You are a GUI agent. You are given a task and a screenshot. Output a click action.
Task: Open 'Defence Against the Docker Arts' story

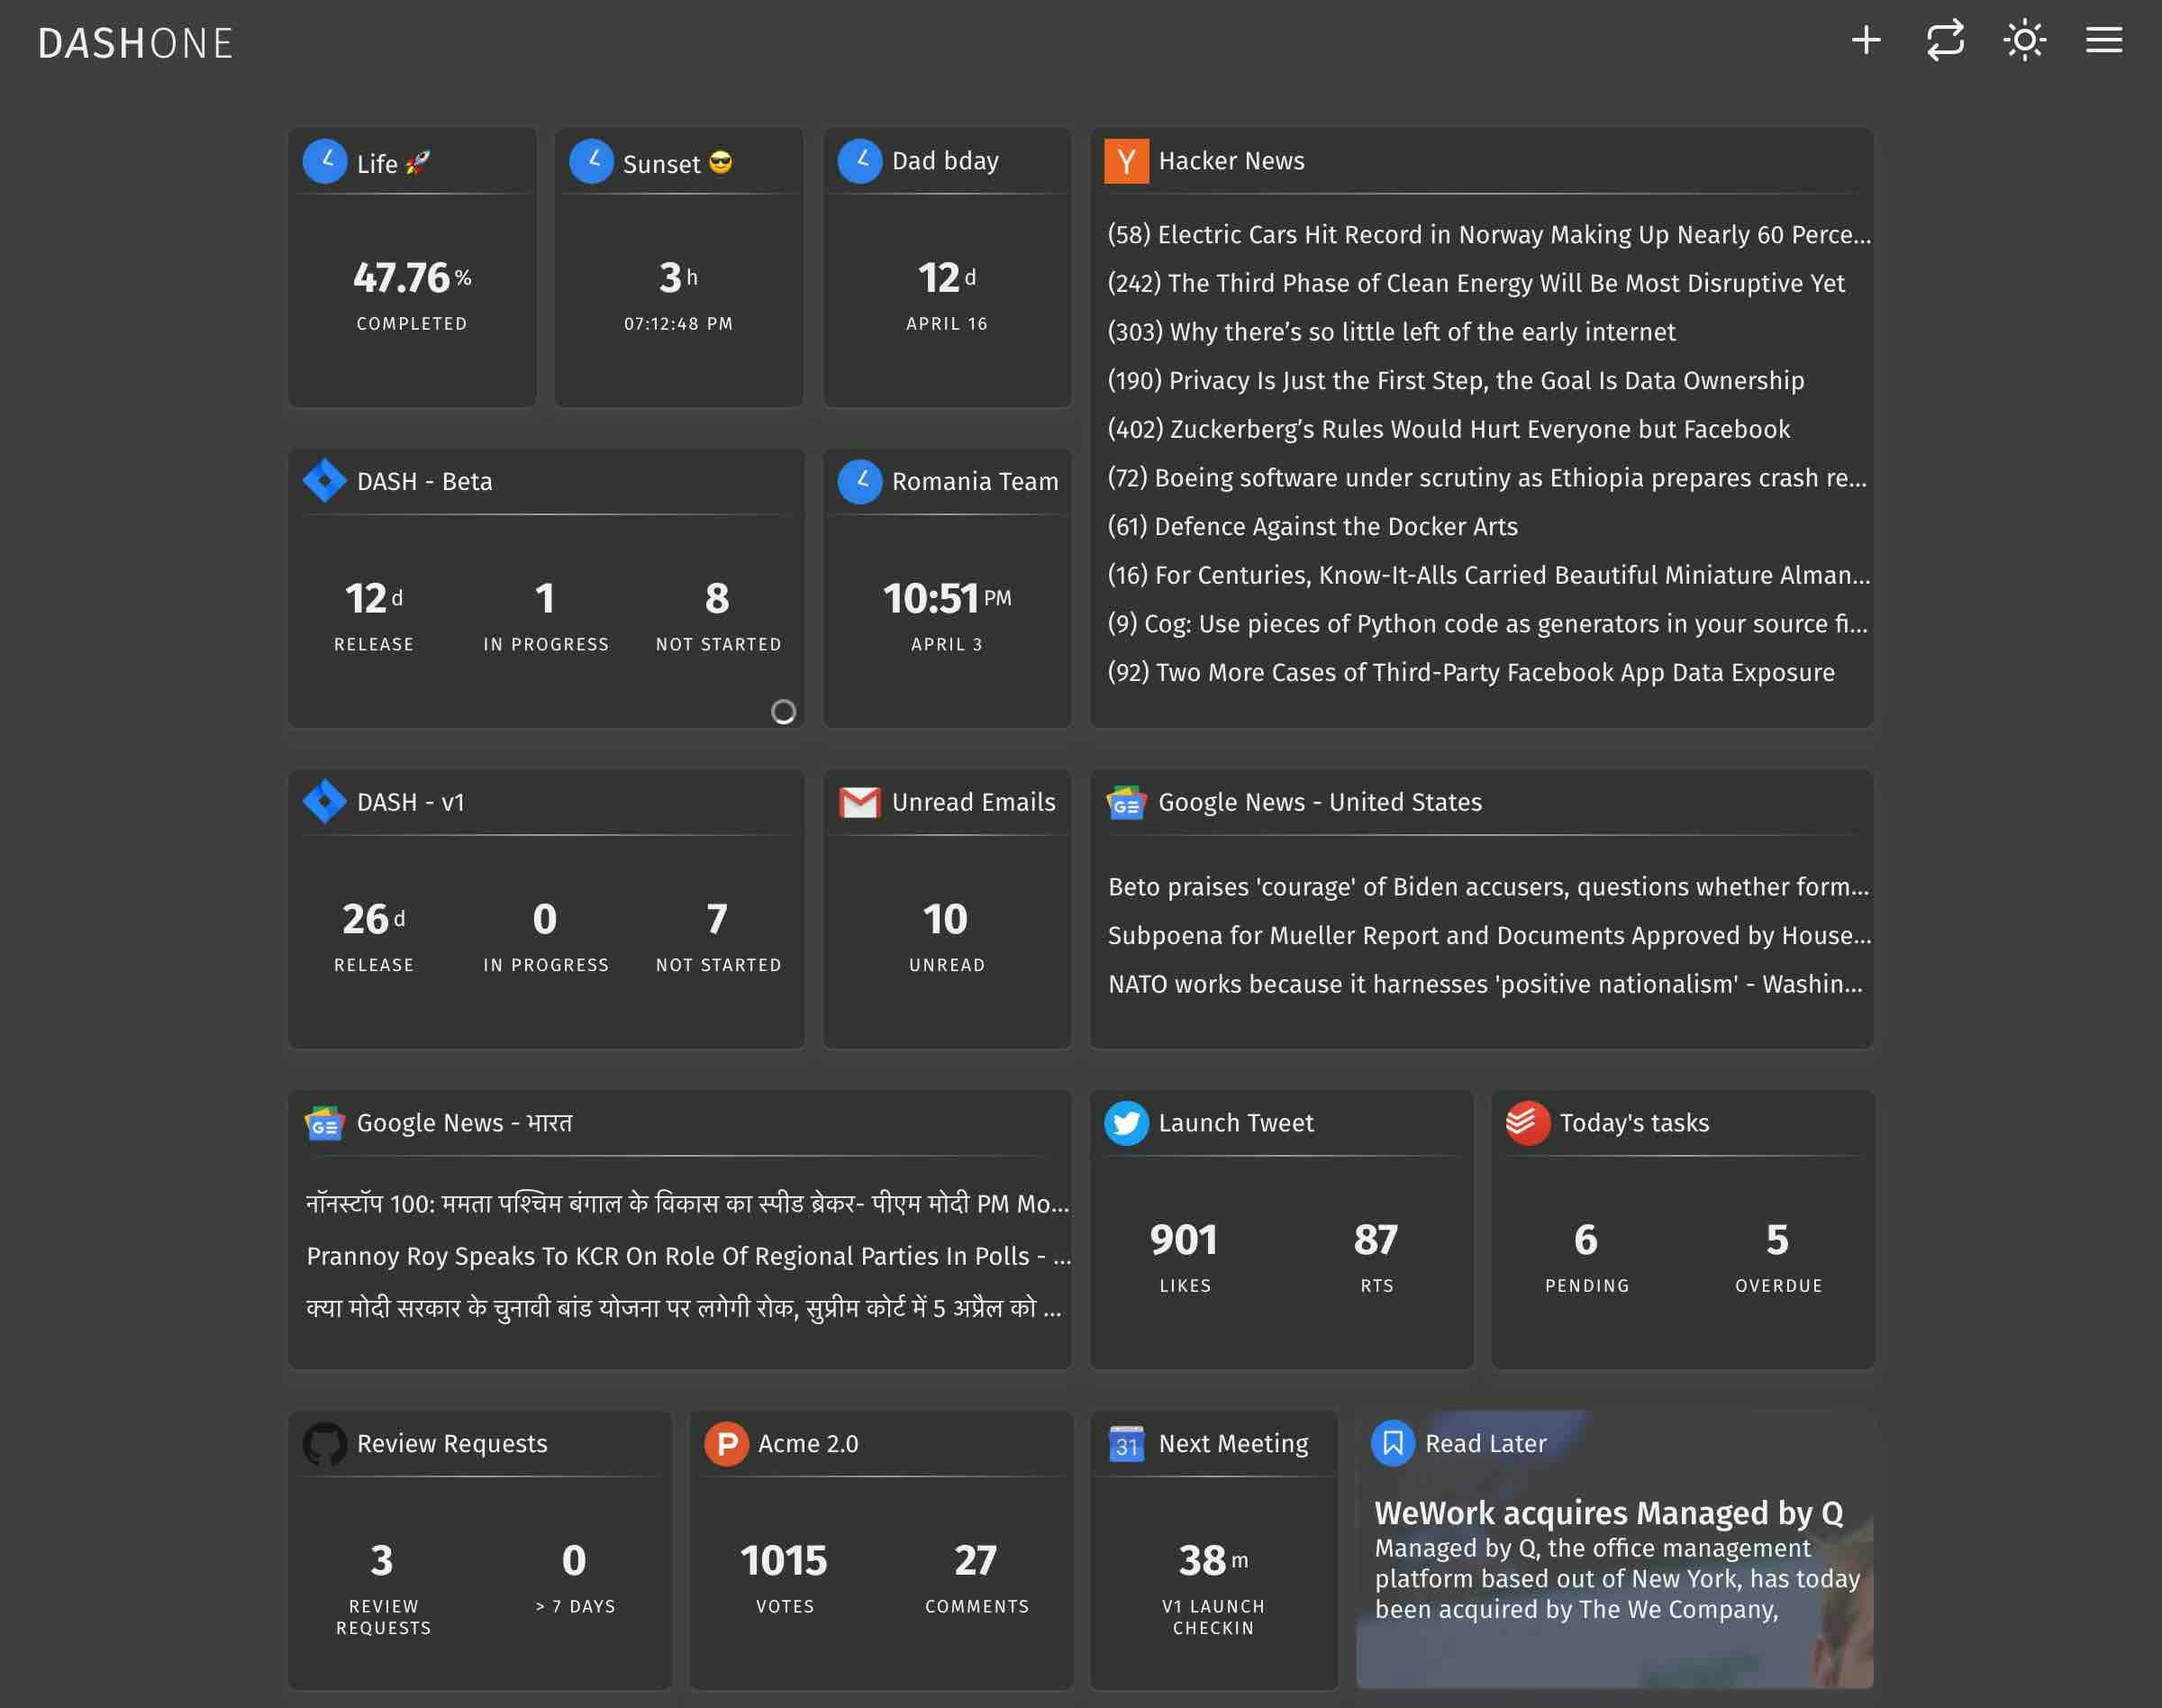click(1312, 527)
